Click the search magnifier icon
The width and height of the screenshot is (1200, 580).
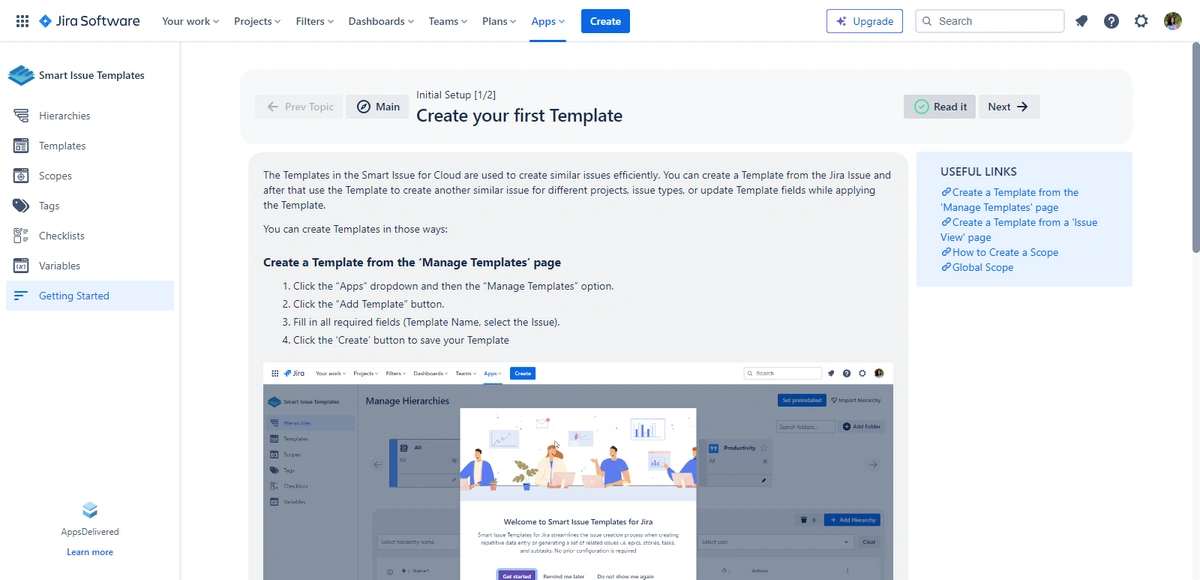(x=927, y=21)
